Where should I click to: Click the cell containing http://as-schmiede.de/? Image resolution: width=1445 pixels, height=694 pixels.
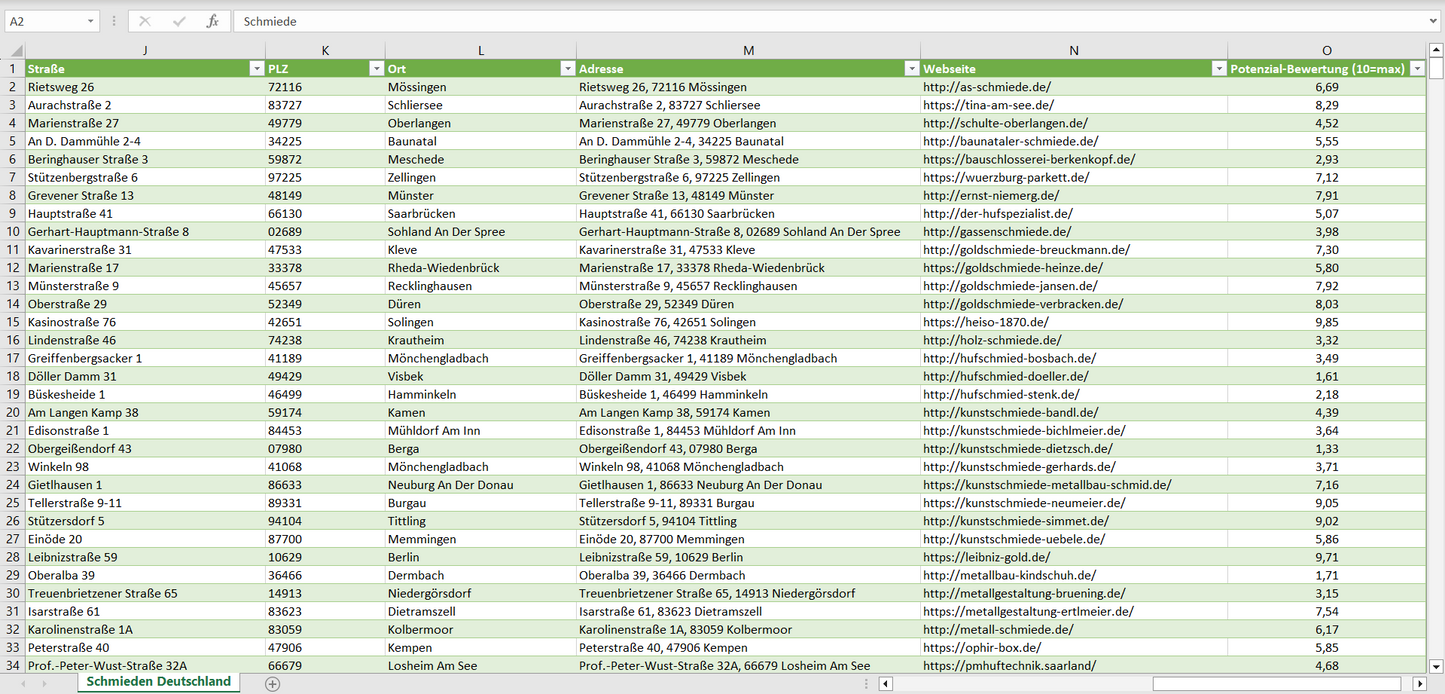[987, 87]
